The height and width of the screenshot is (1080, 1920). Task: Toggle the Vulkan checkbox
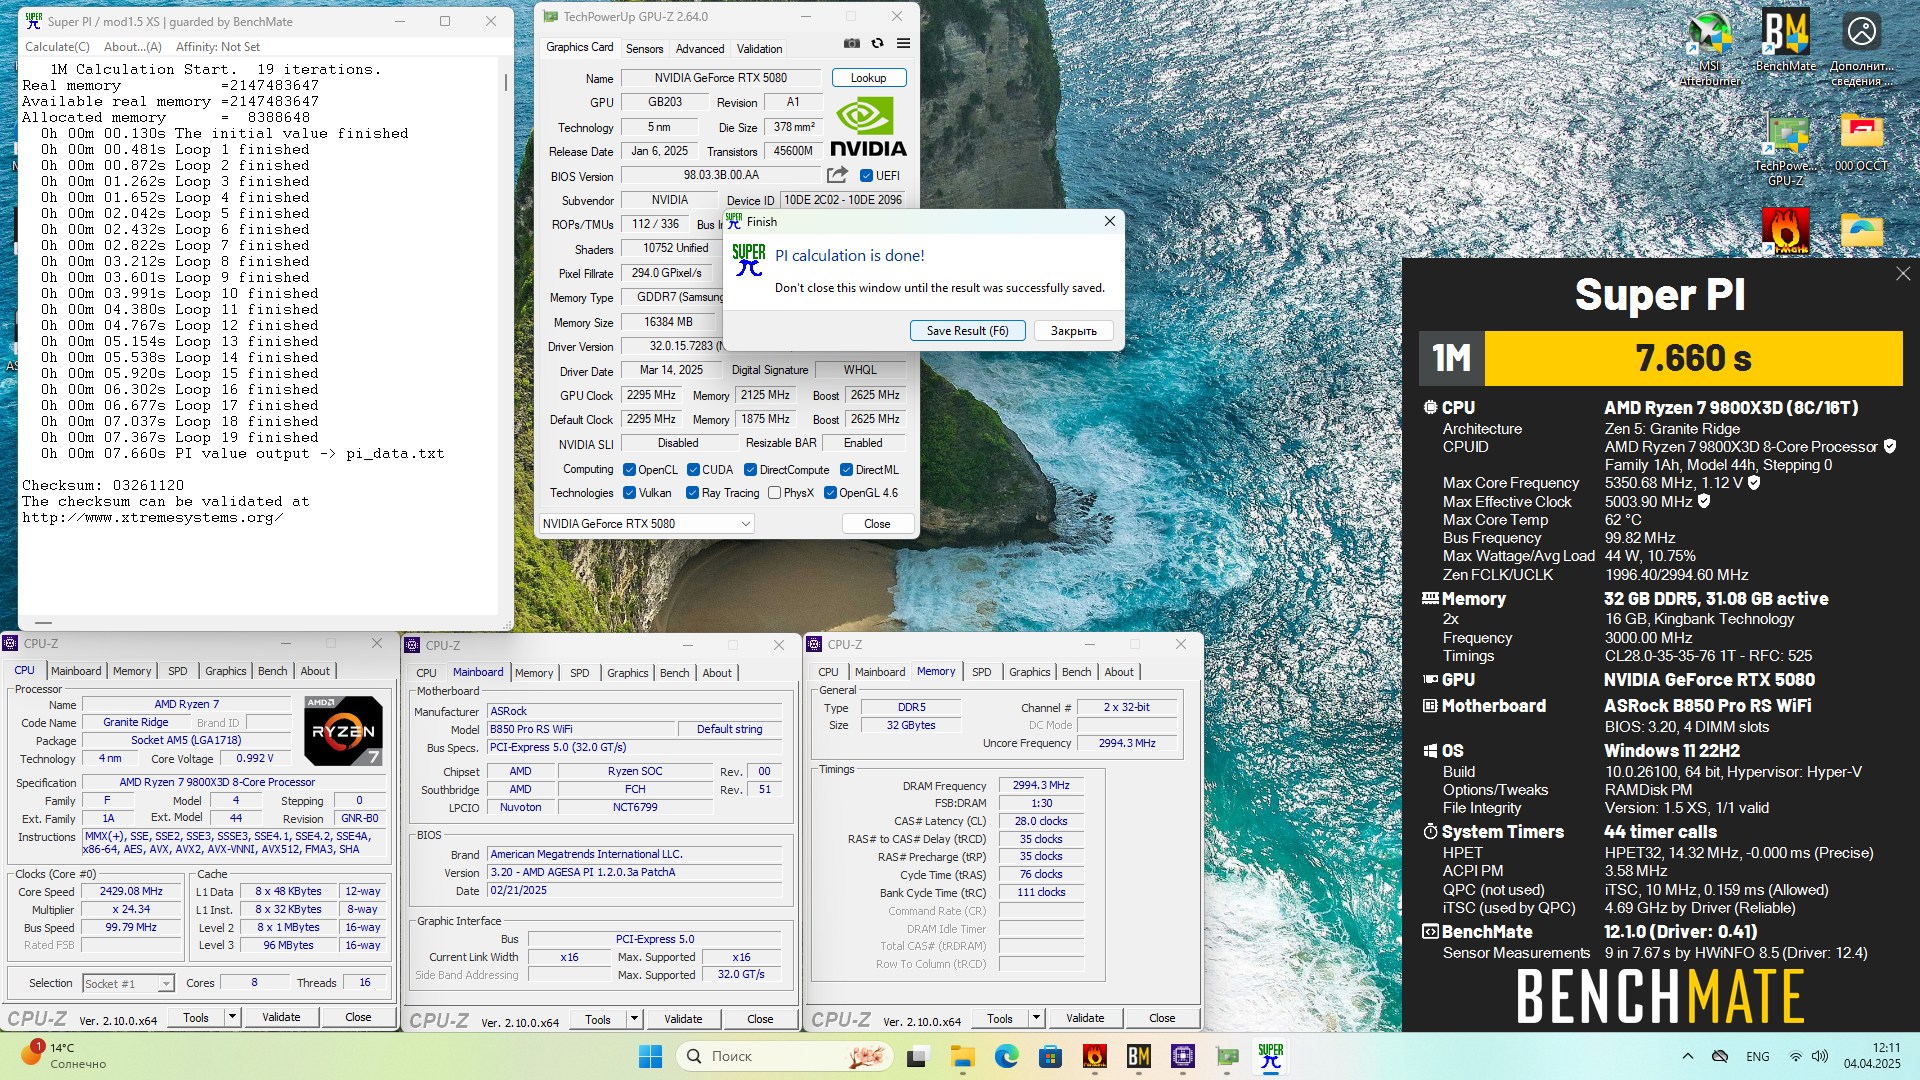(x=629, y=493)
